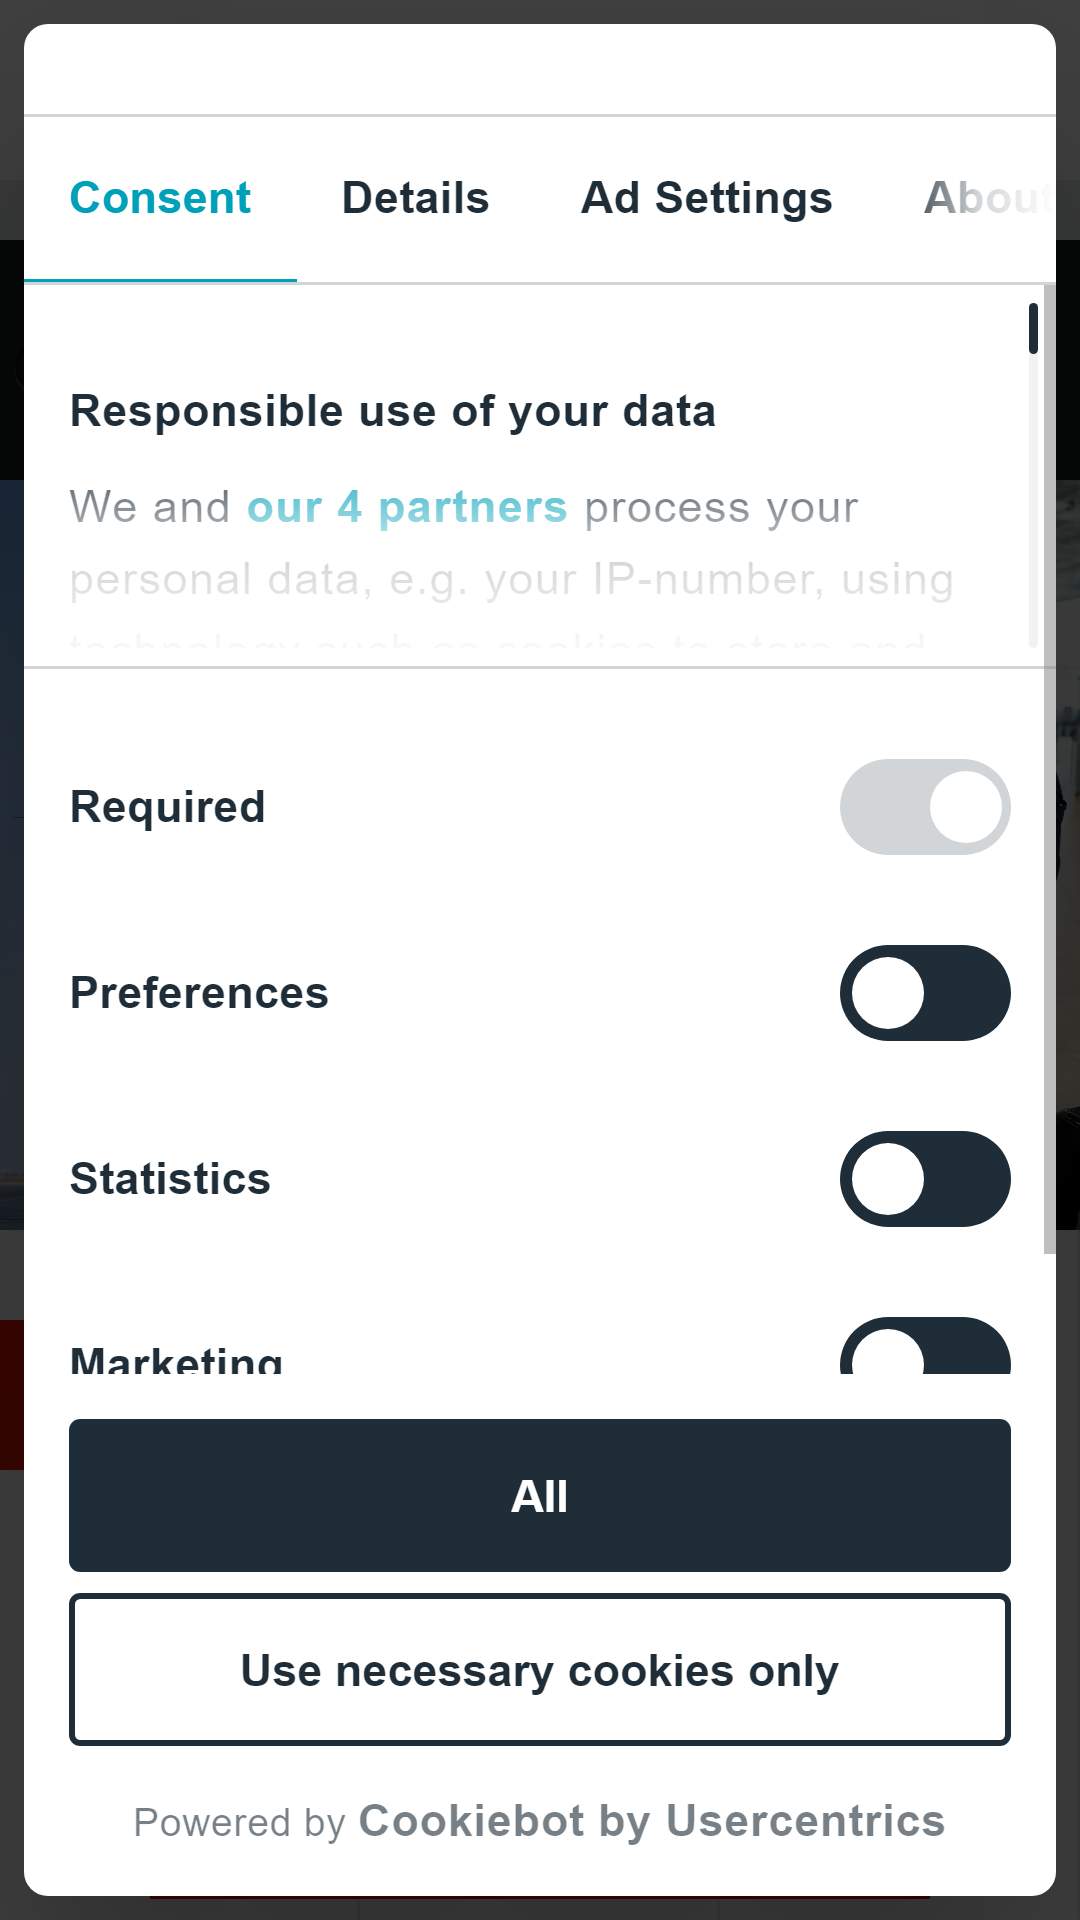Click the Marketing category label
The image size is (1080, 1920).
click(x=176, y=1359)
